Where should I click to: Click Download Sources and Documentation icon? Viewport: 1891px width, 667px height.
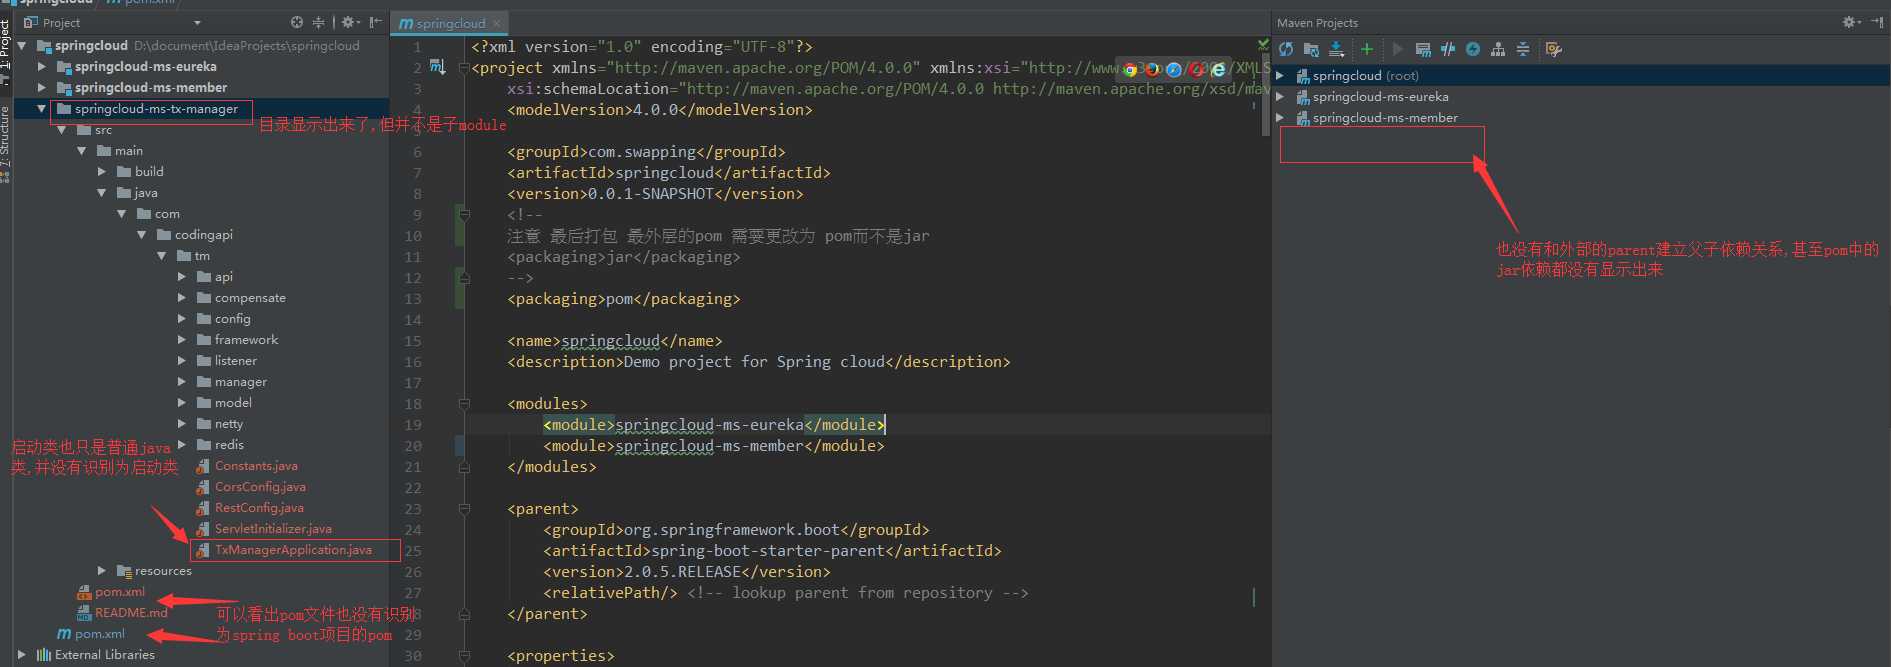(1336, 49)
